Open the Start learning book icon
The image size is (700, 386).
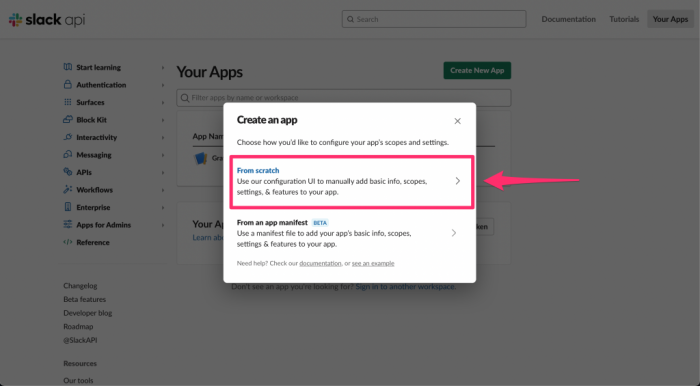tap(67, 67)
